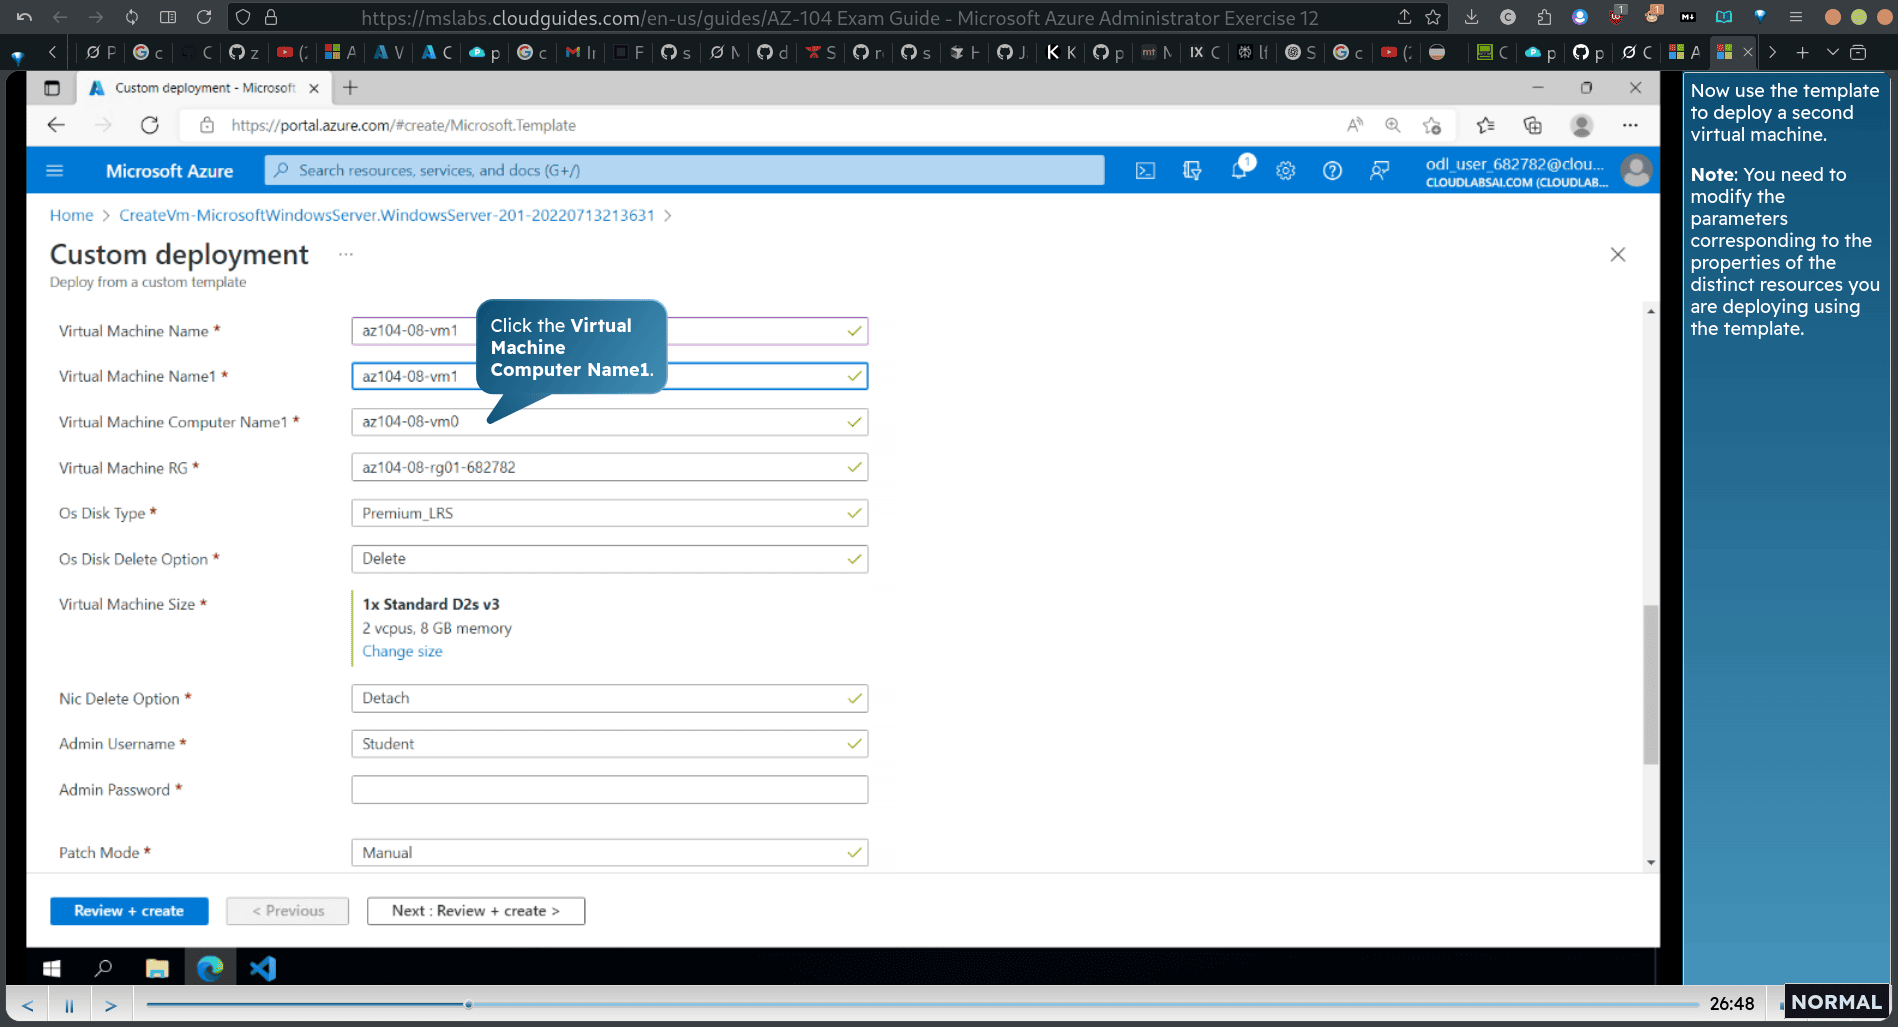Click Next : Review + create button
Viewport: 1898px width, 1027px height.
click(x=476, y=911)
